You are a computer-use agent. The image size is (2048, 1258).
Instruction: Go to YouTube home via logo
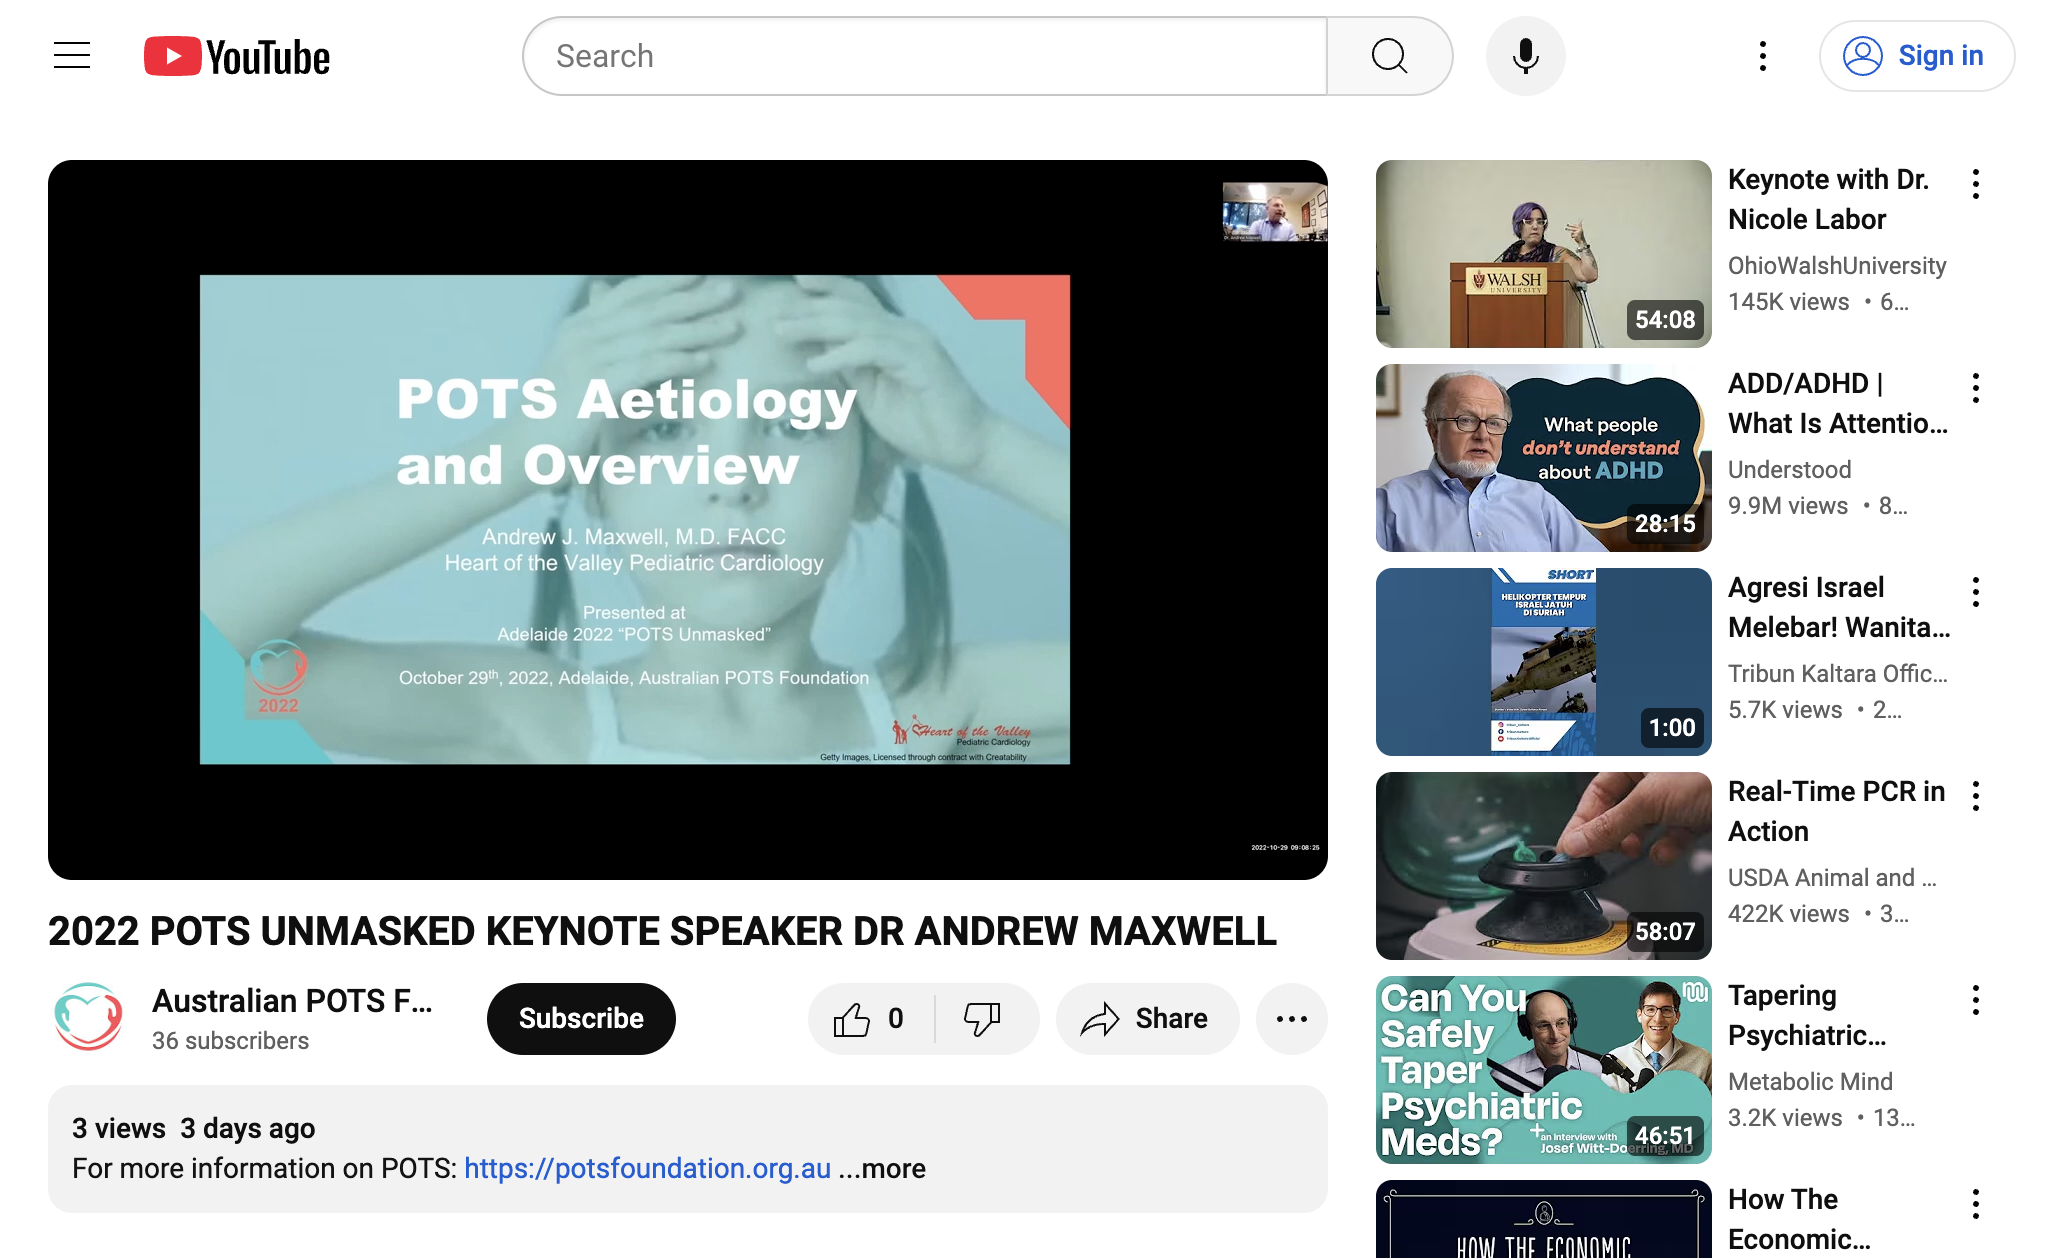coord(237,57)
